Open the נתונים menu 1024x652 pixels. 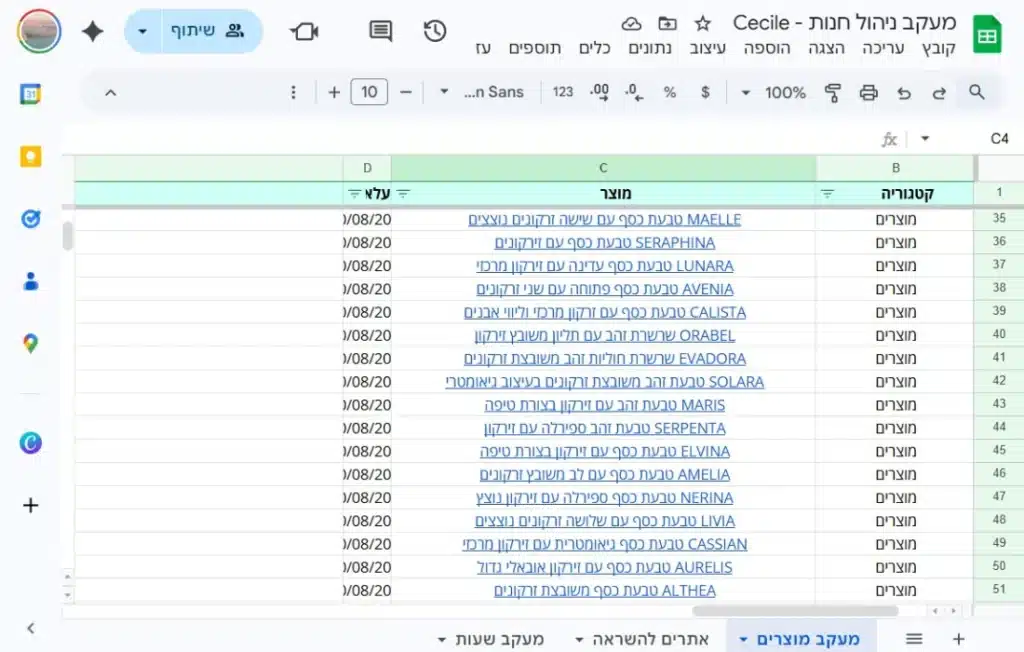pos(649,48)
